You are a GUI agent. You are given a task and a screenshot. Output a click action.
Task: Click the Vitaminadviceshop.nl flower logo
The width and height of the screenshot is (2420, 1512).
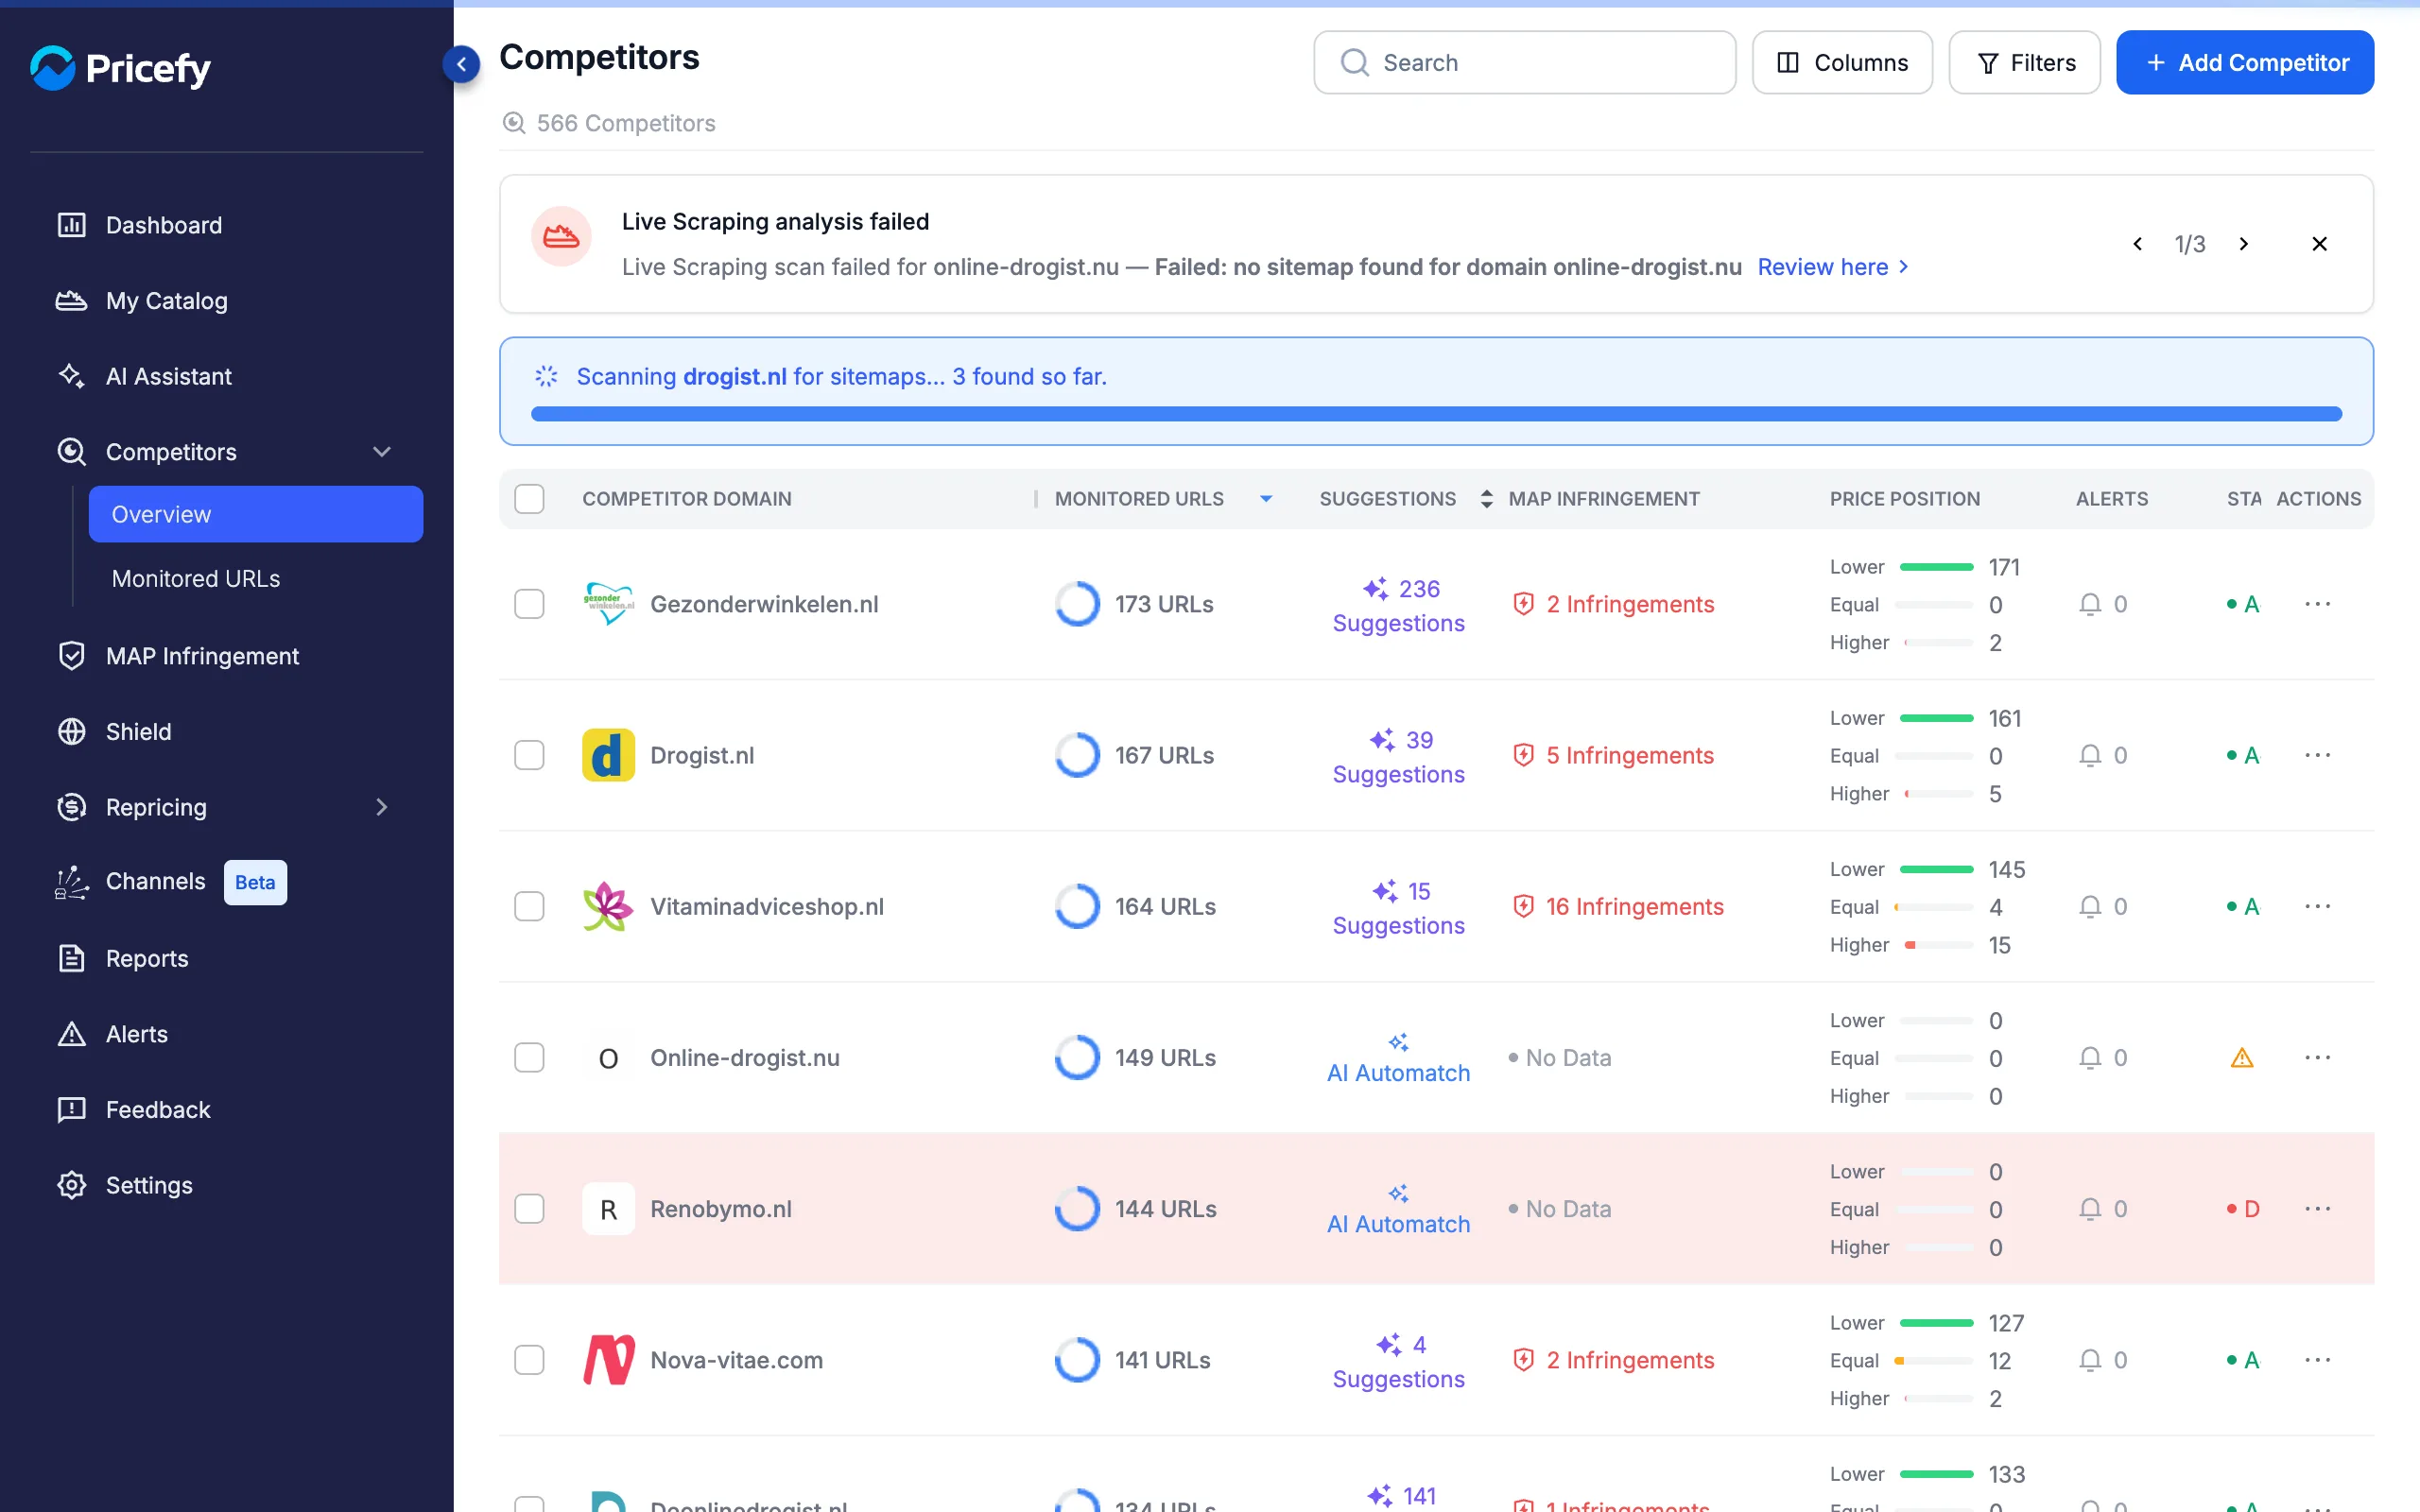click(608, 906)
